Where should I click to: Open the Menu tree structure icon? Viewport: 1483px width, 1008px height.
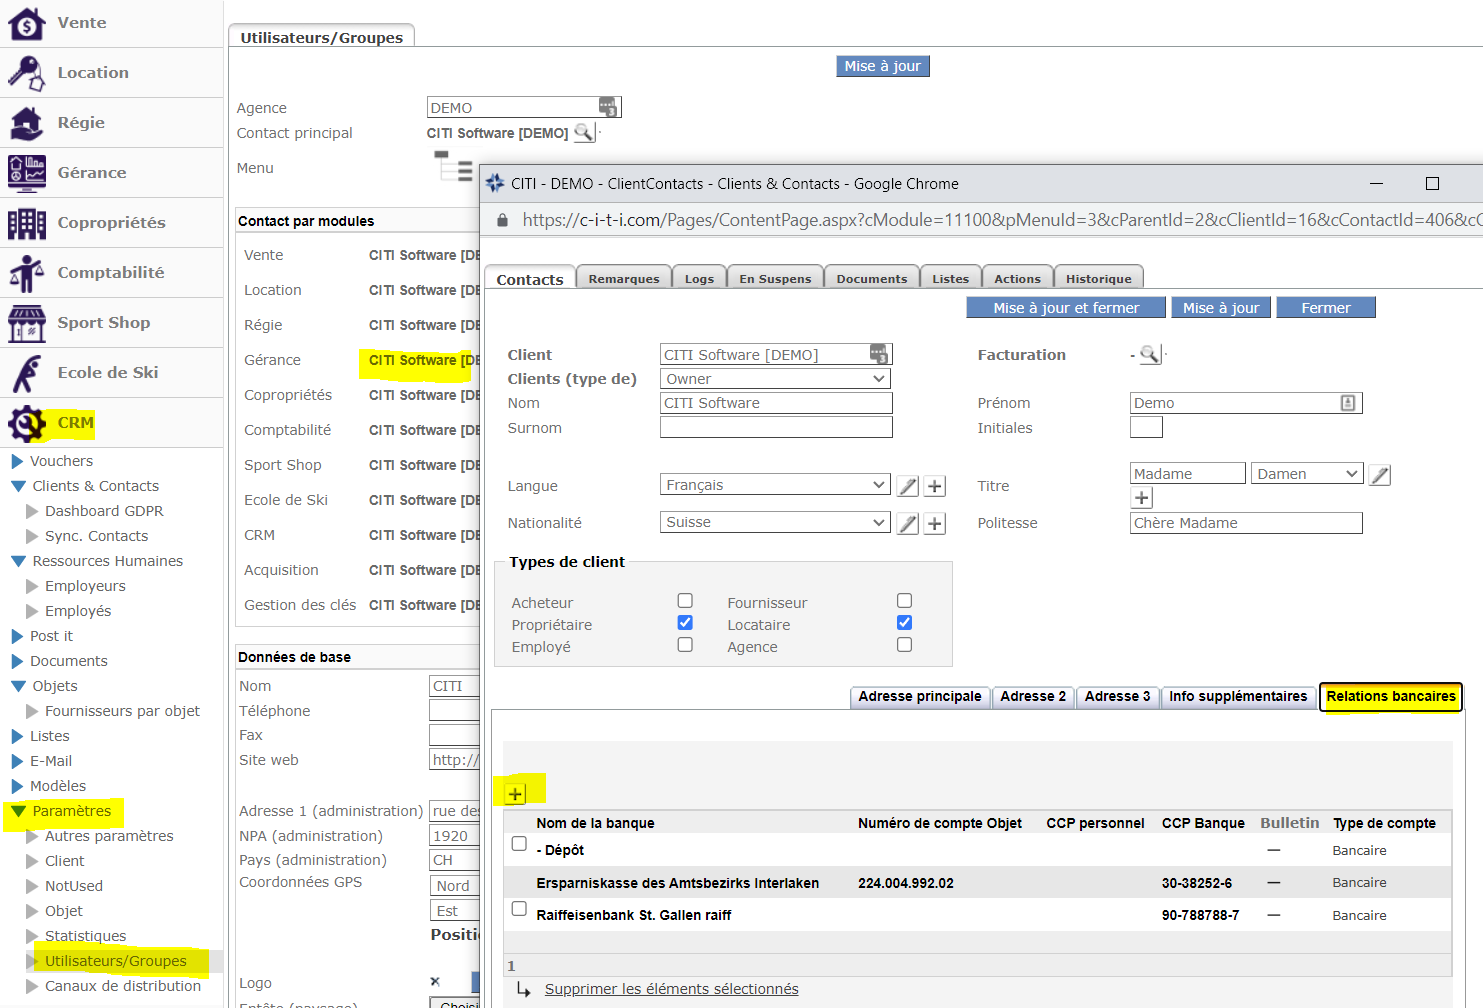tap(454, 166)
